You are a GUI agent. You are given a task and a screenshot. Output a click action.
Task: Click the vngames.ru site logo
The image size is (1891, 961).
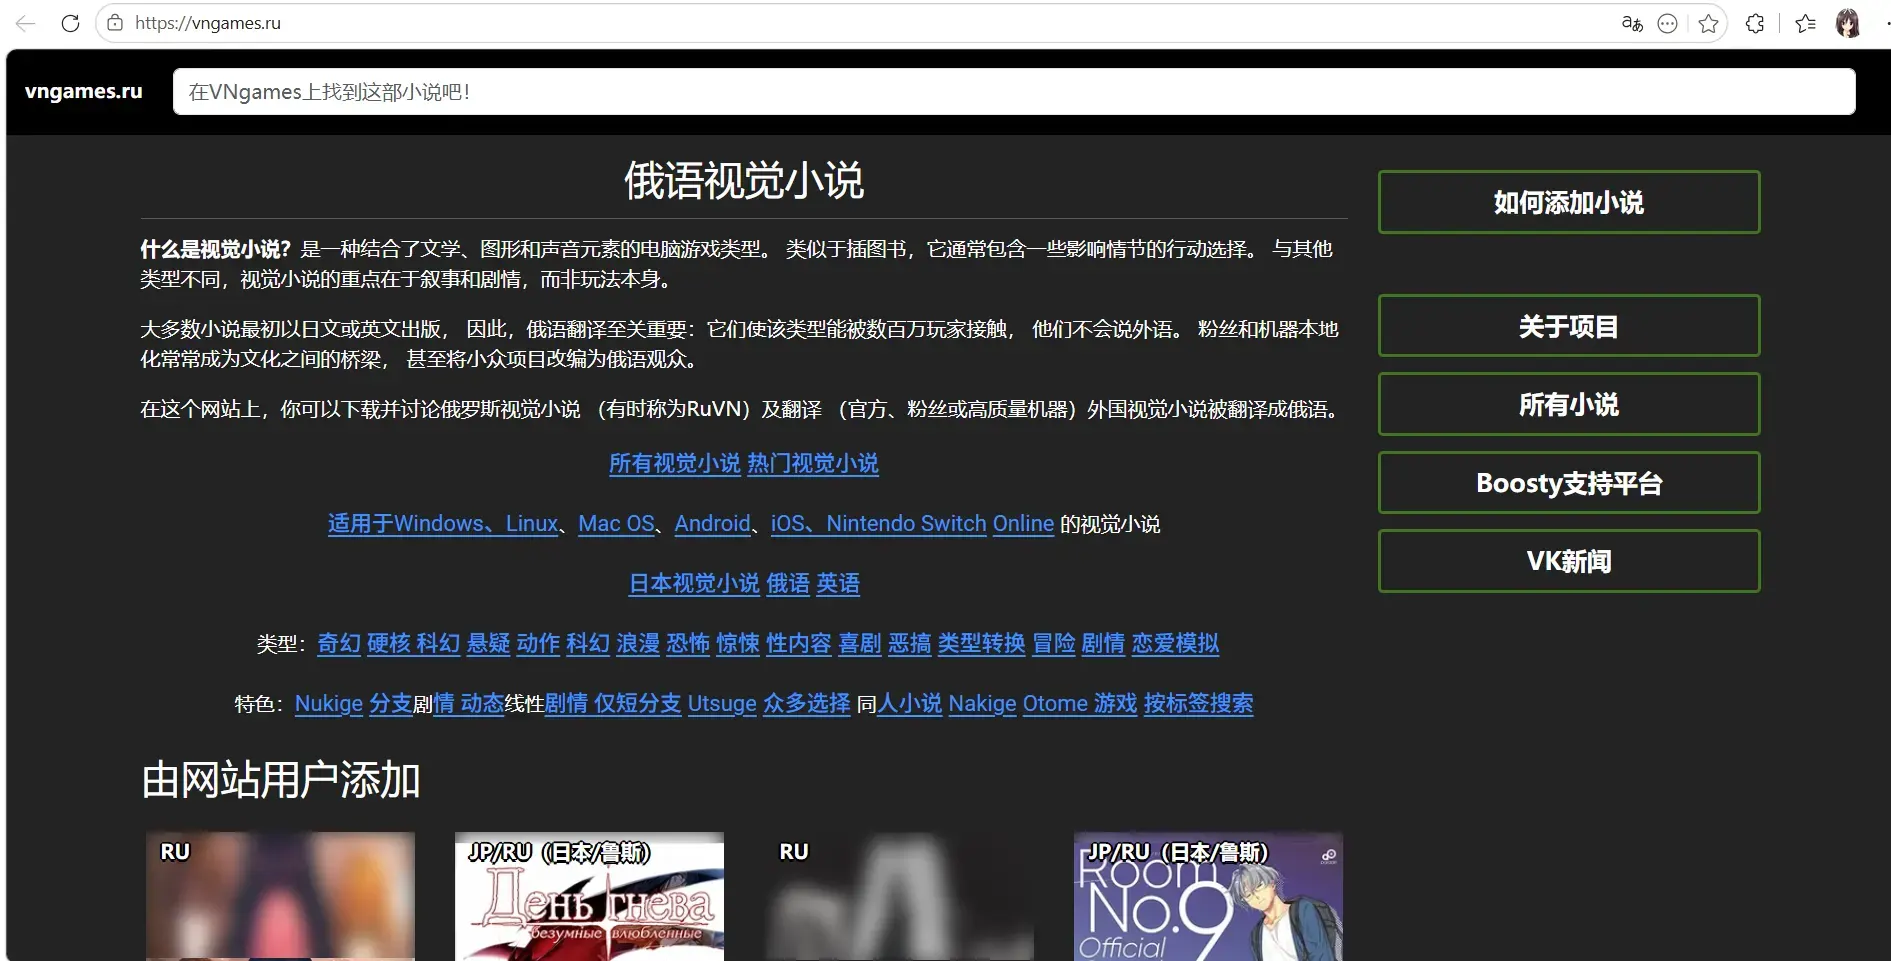click(x=84, y=91)
